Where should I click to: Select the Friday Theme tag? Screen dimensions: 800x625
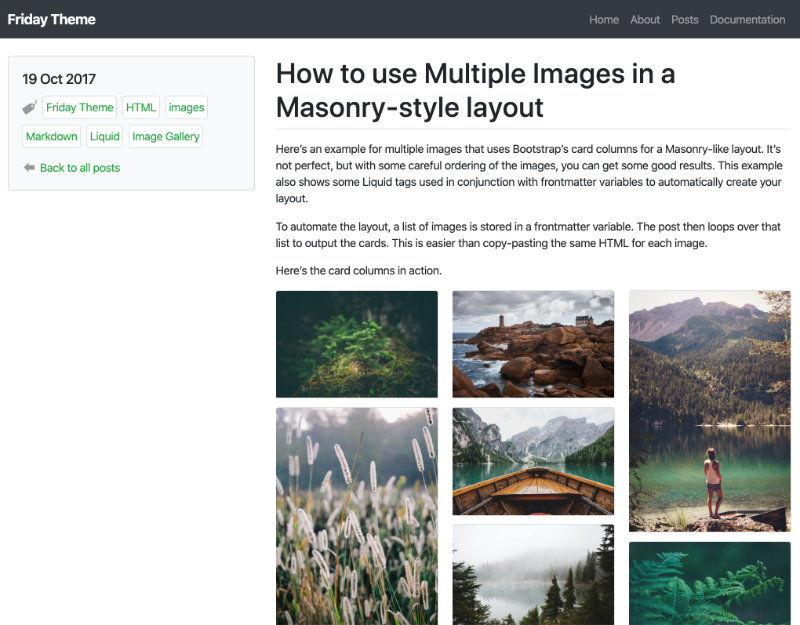point(80,107)
